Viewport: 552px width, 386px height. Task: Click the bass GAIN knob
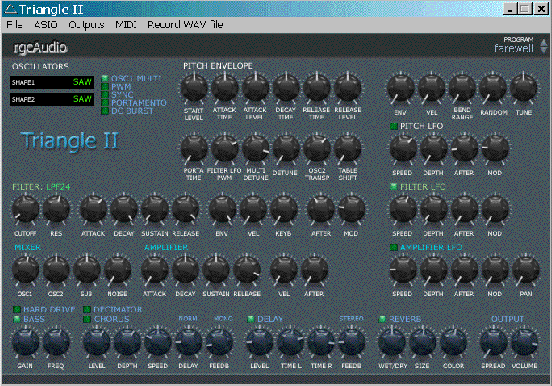tap(25, 342)
